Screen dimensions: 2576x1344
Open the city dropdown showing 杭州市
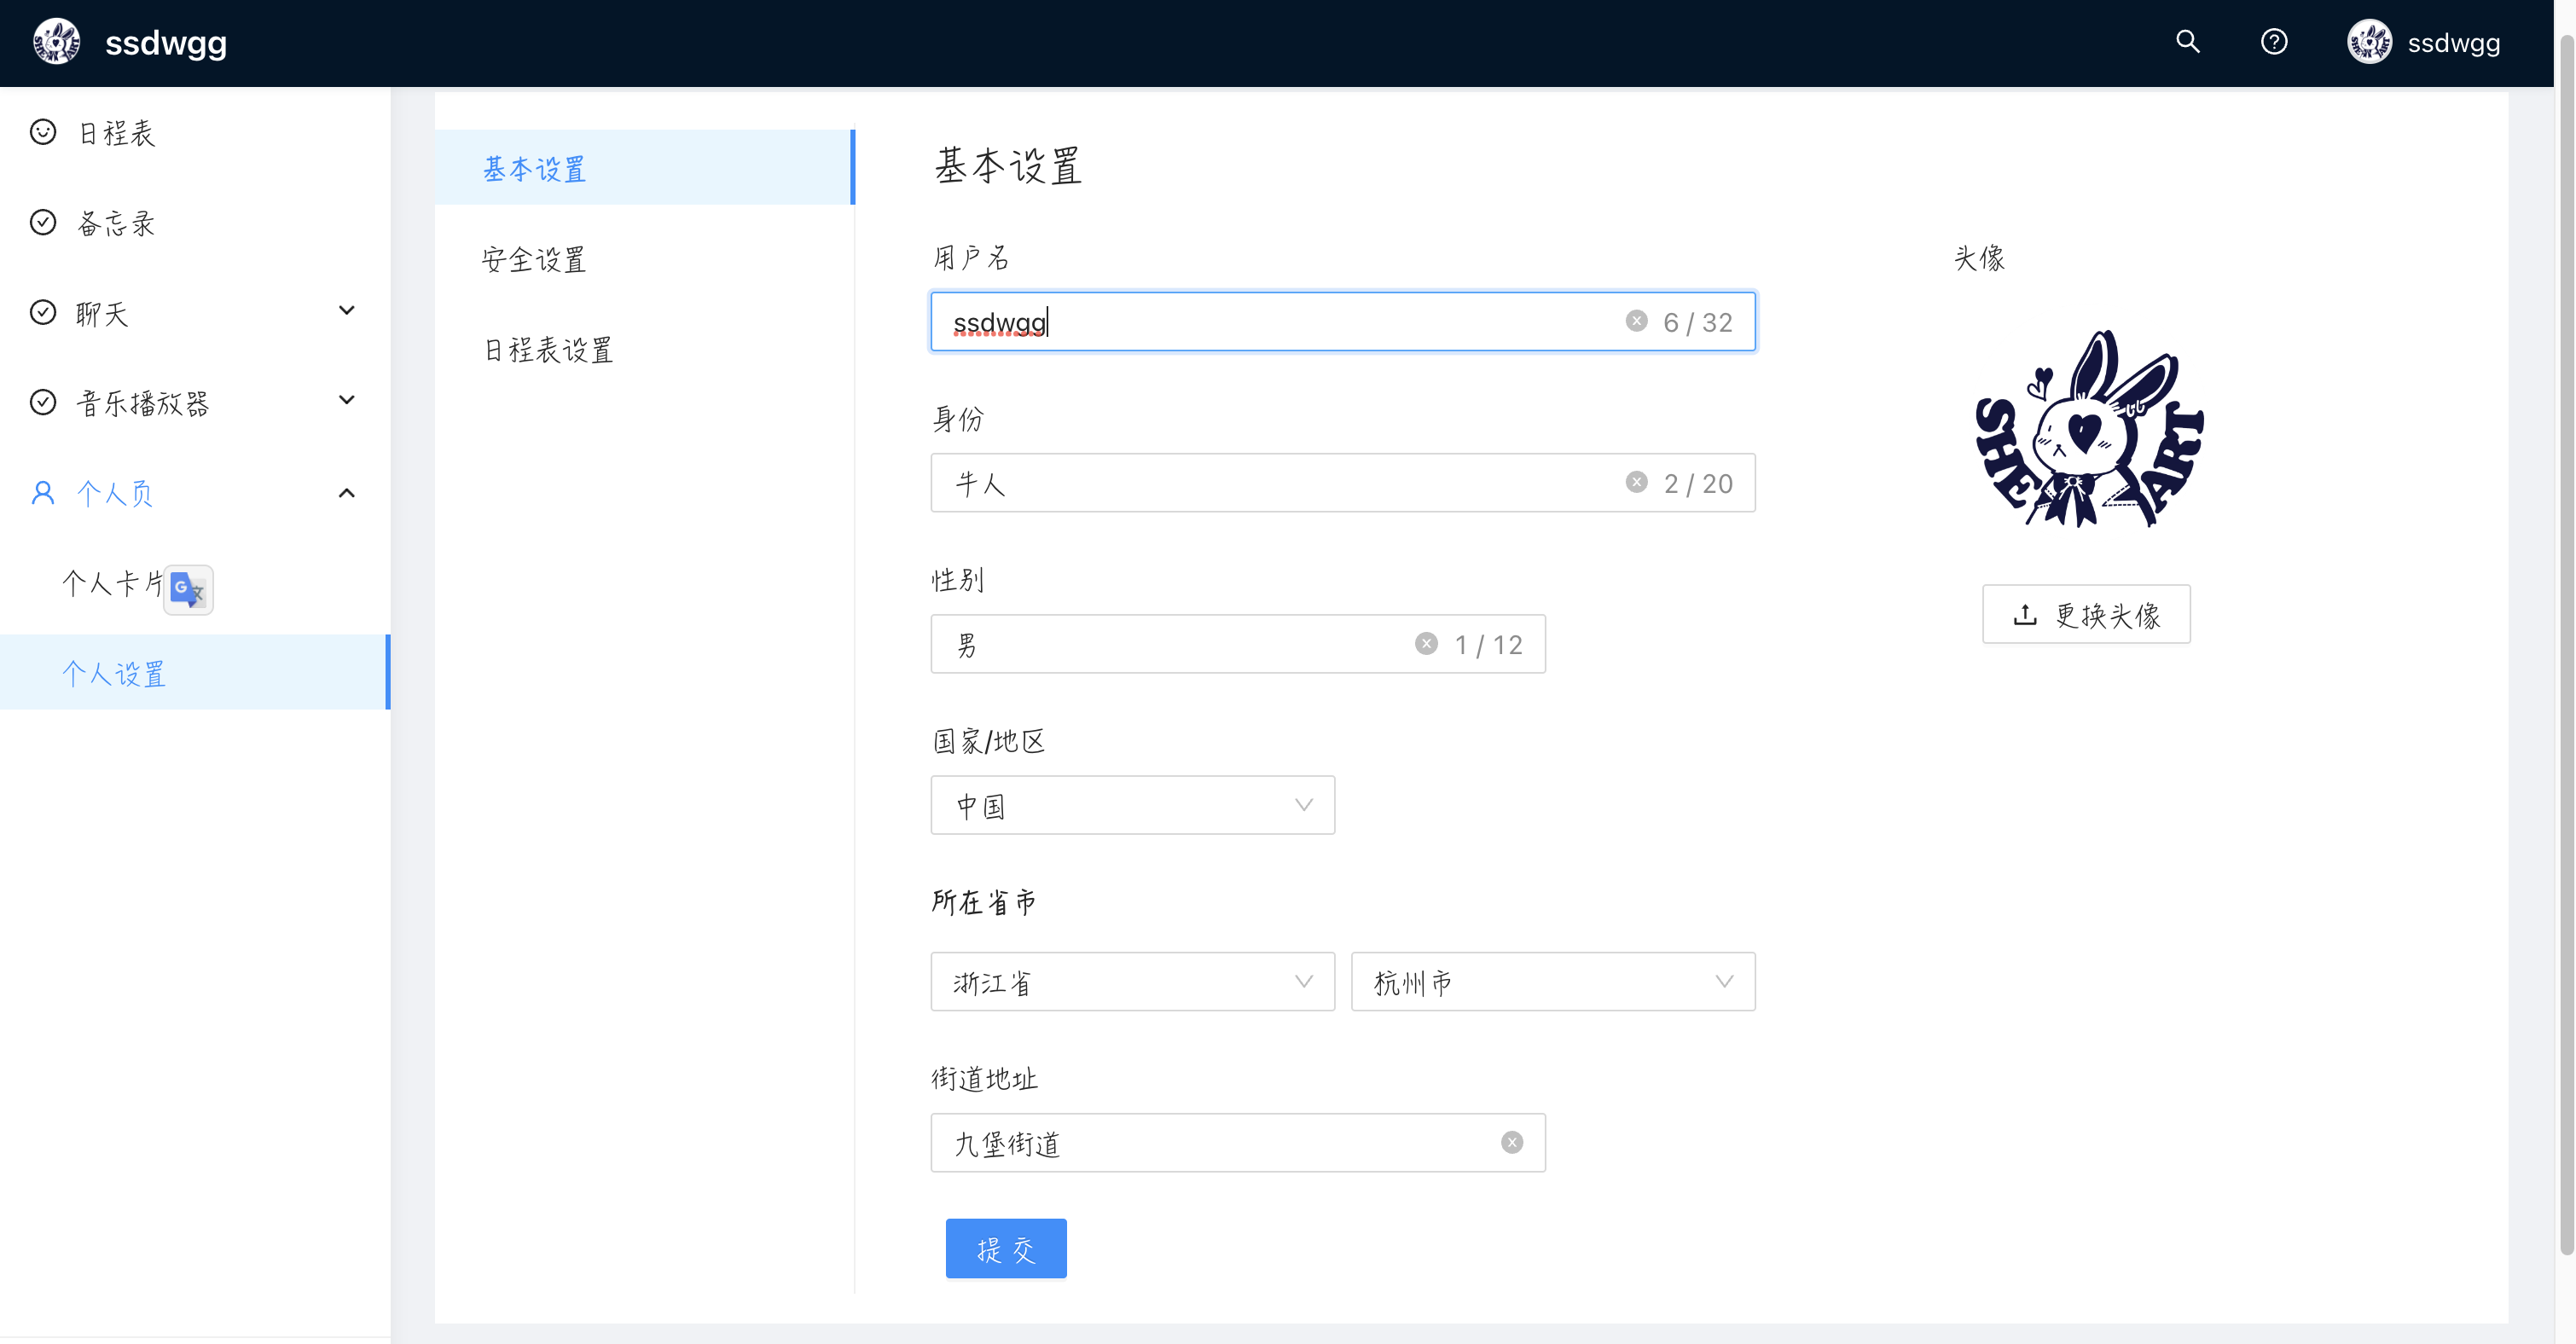(x=1552, y=982)
